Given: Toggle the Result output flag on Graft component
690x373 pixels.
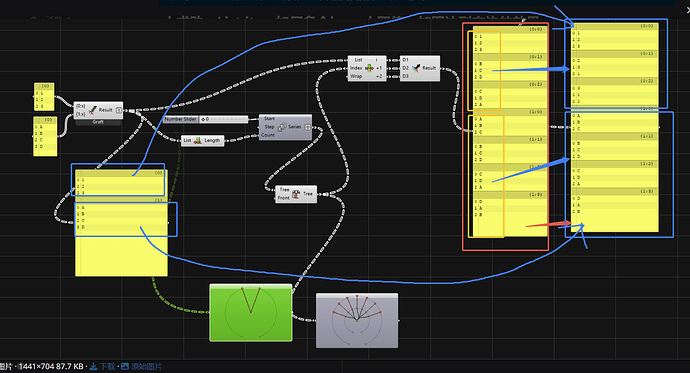Looking at the screenshot, I should pyautogui.click(x=119, y=110).
